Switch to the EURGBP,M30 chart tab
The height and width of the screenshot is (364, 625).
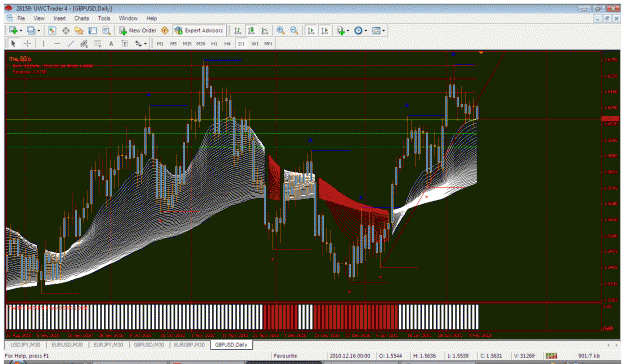coord(189,345)
